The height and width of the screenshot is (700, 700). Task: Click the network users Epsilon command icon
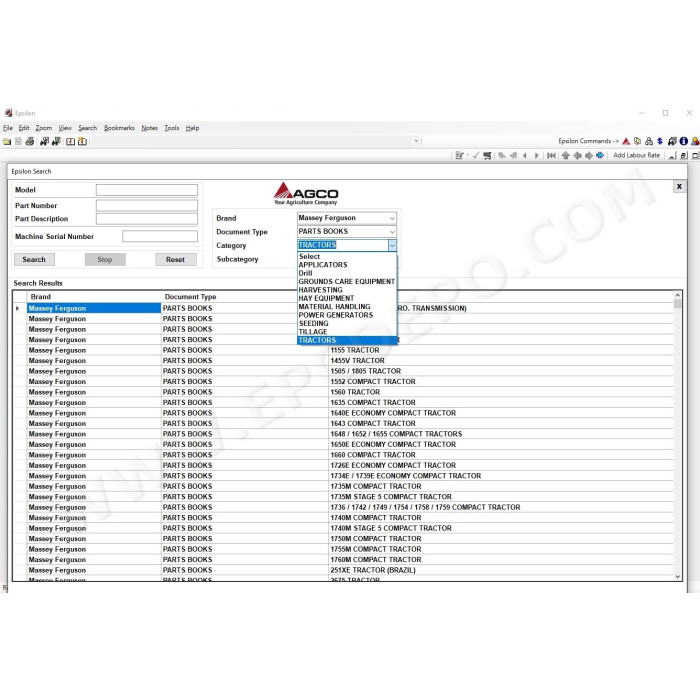[649, 141]
